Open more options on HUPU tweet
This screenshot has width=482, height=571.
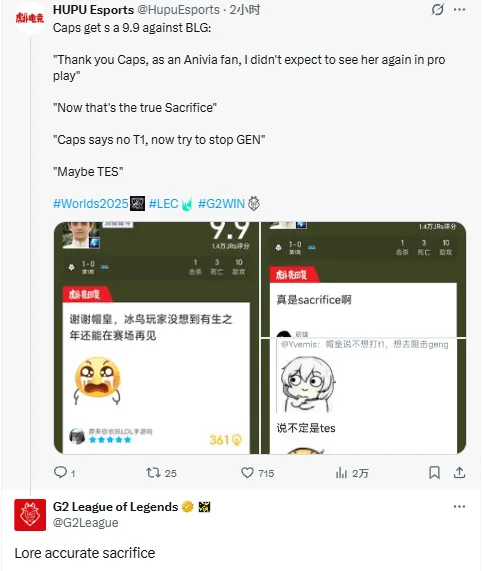pos(459,9)
